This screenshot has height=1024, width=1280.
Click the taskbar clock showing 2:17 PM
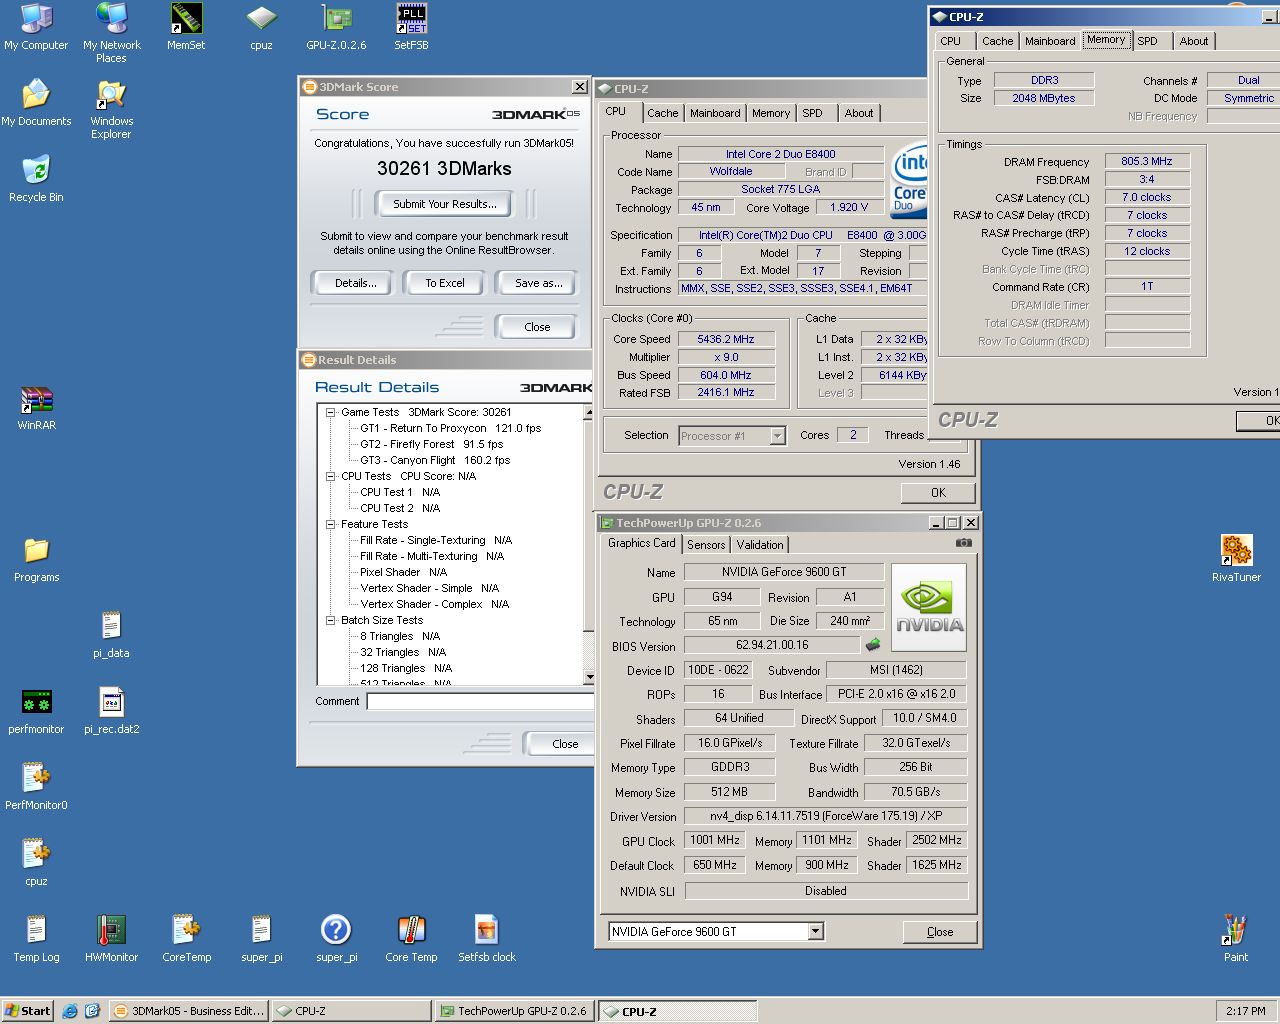1245,1011
